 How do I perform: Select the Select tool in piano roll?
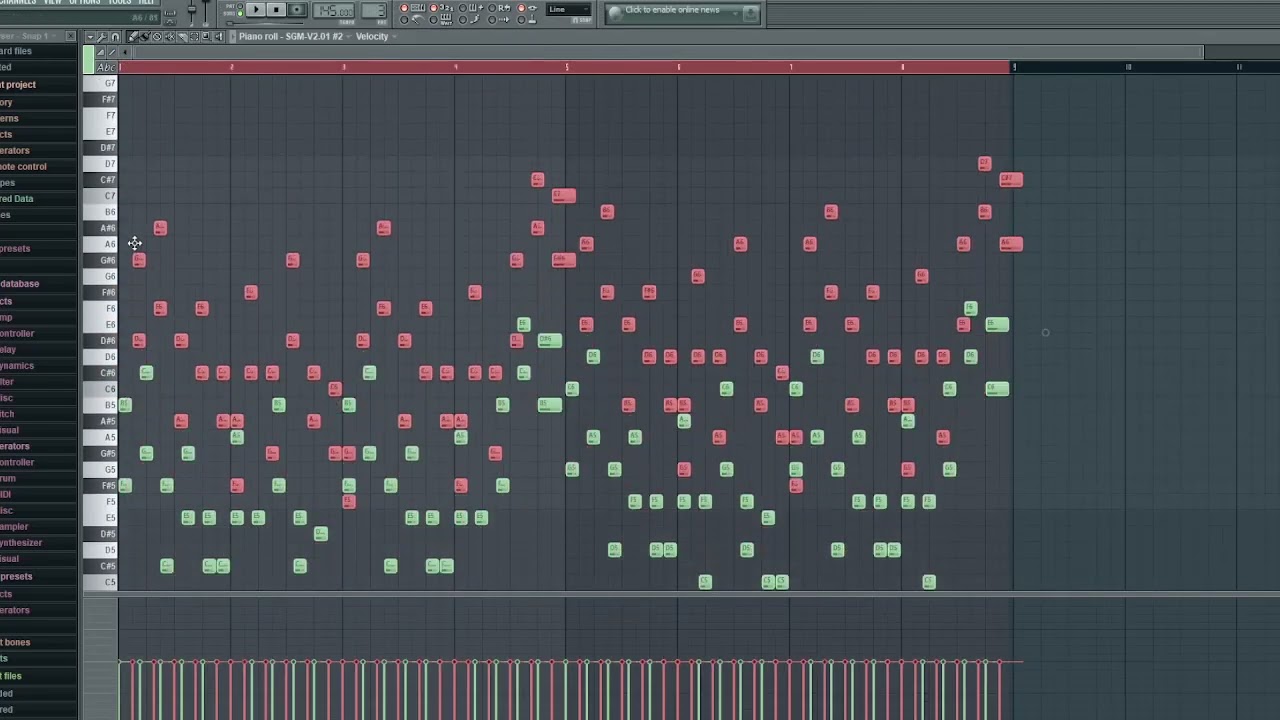(x=194, y=36)
